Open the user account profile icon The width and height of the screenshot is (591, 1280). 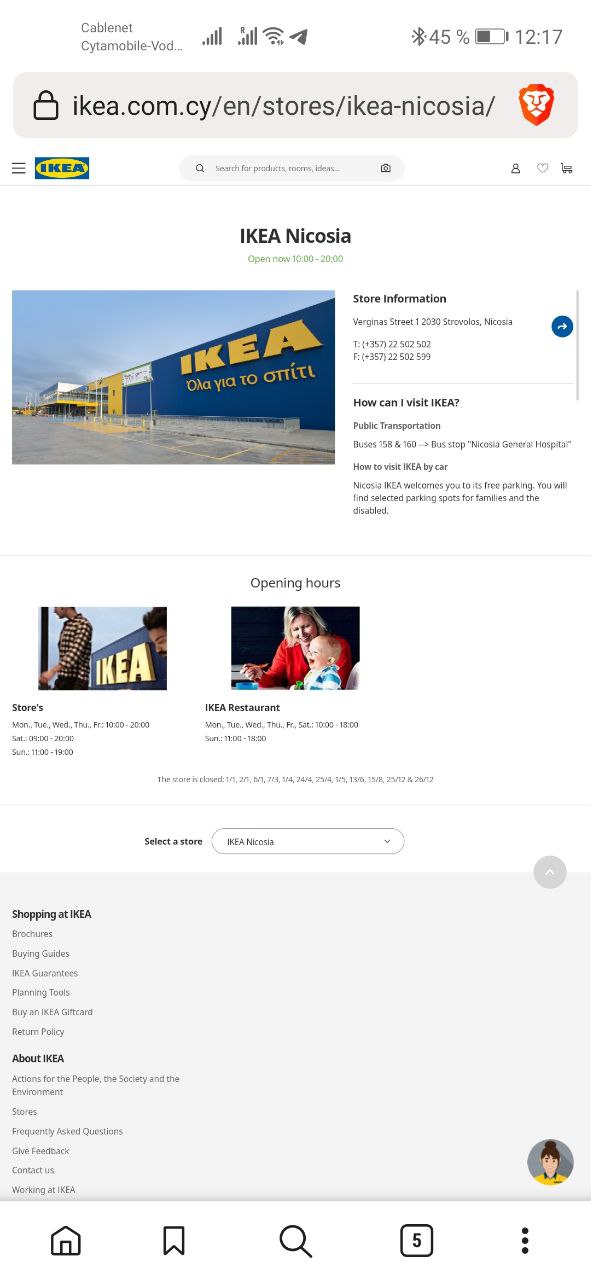[515, 168]
